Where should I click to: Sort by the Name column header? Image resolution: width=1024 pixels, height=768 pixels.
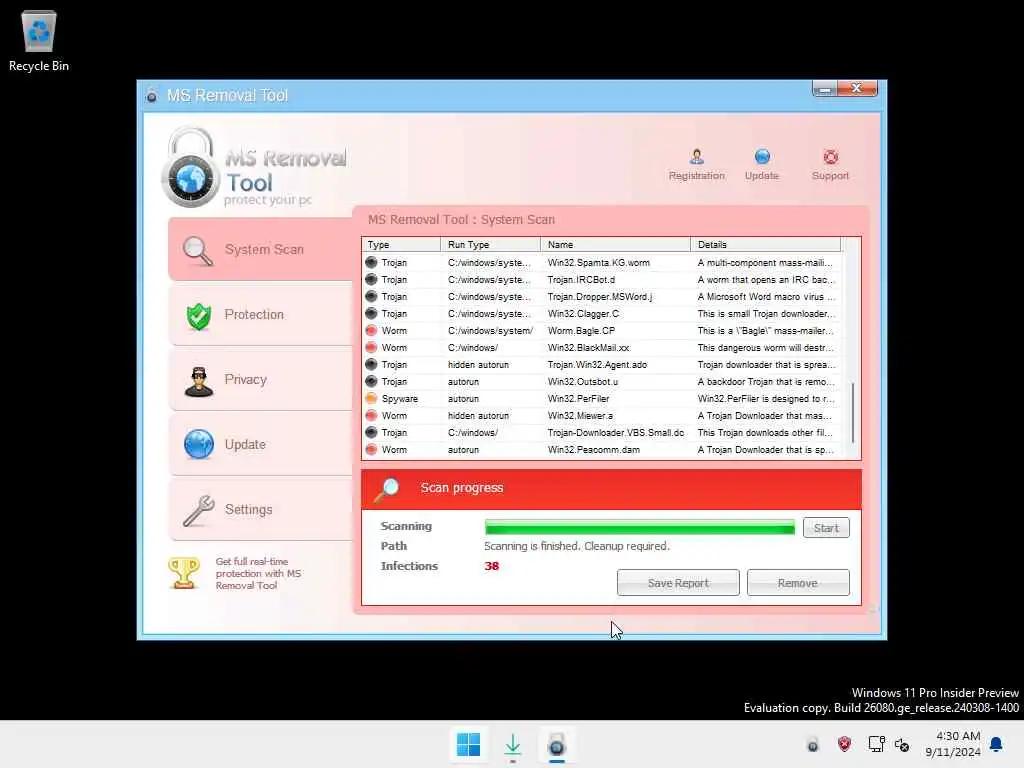(615, 244)
